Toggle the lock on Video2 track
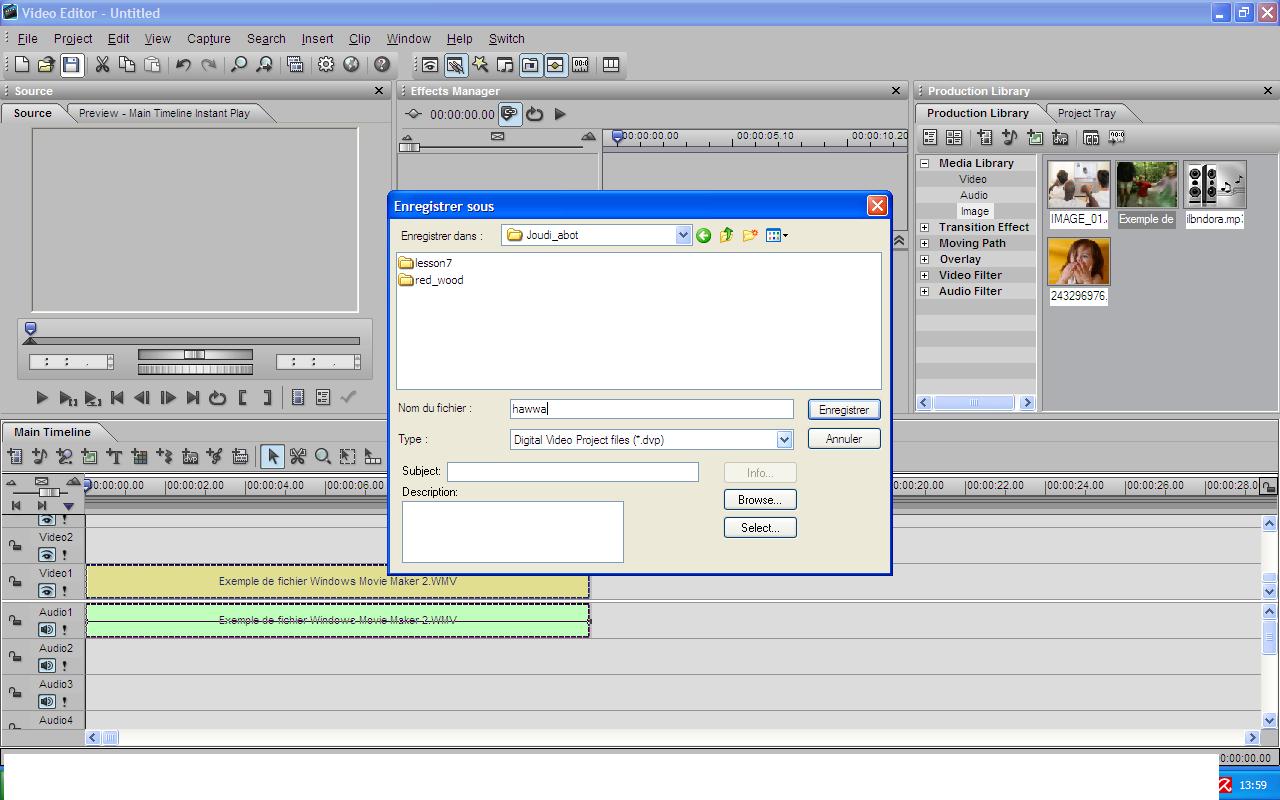 pyautogui.click(x=15, y=546)
